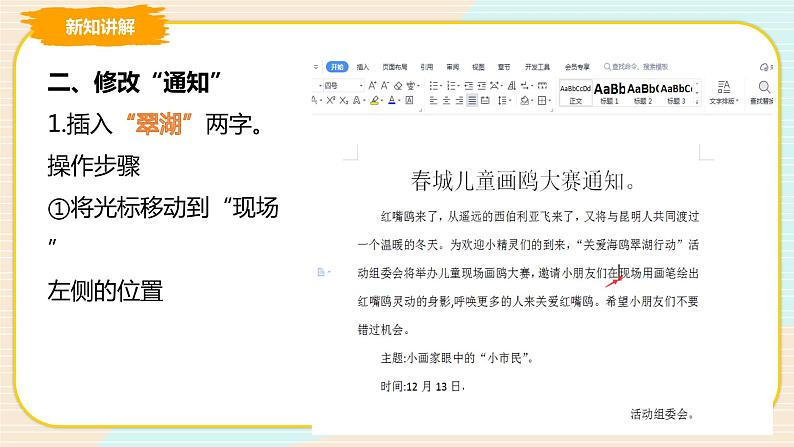Click the tab stops ruler icon
This screenshot has height=447, width=794.
(542, 86)
